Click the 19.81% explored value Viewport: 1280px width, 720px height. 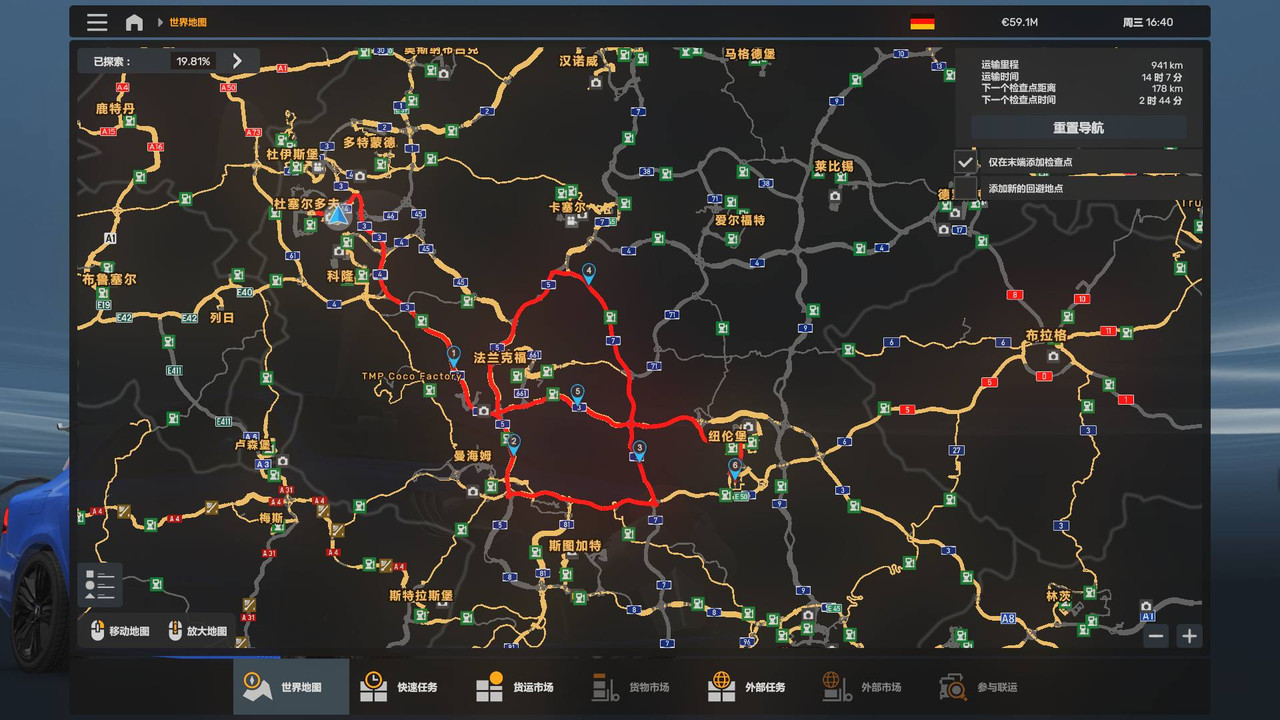pos(193,61)
